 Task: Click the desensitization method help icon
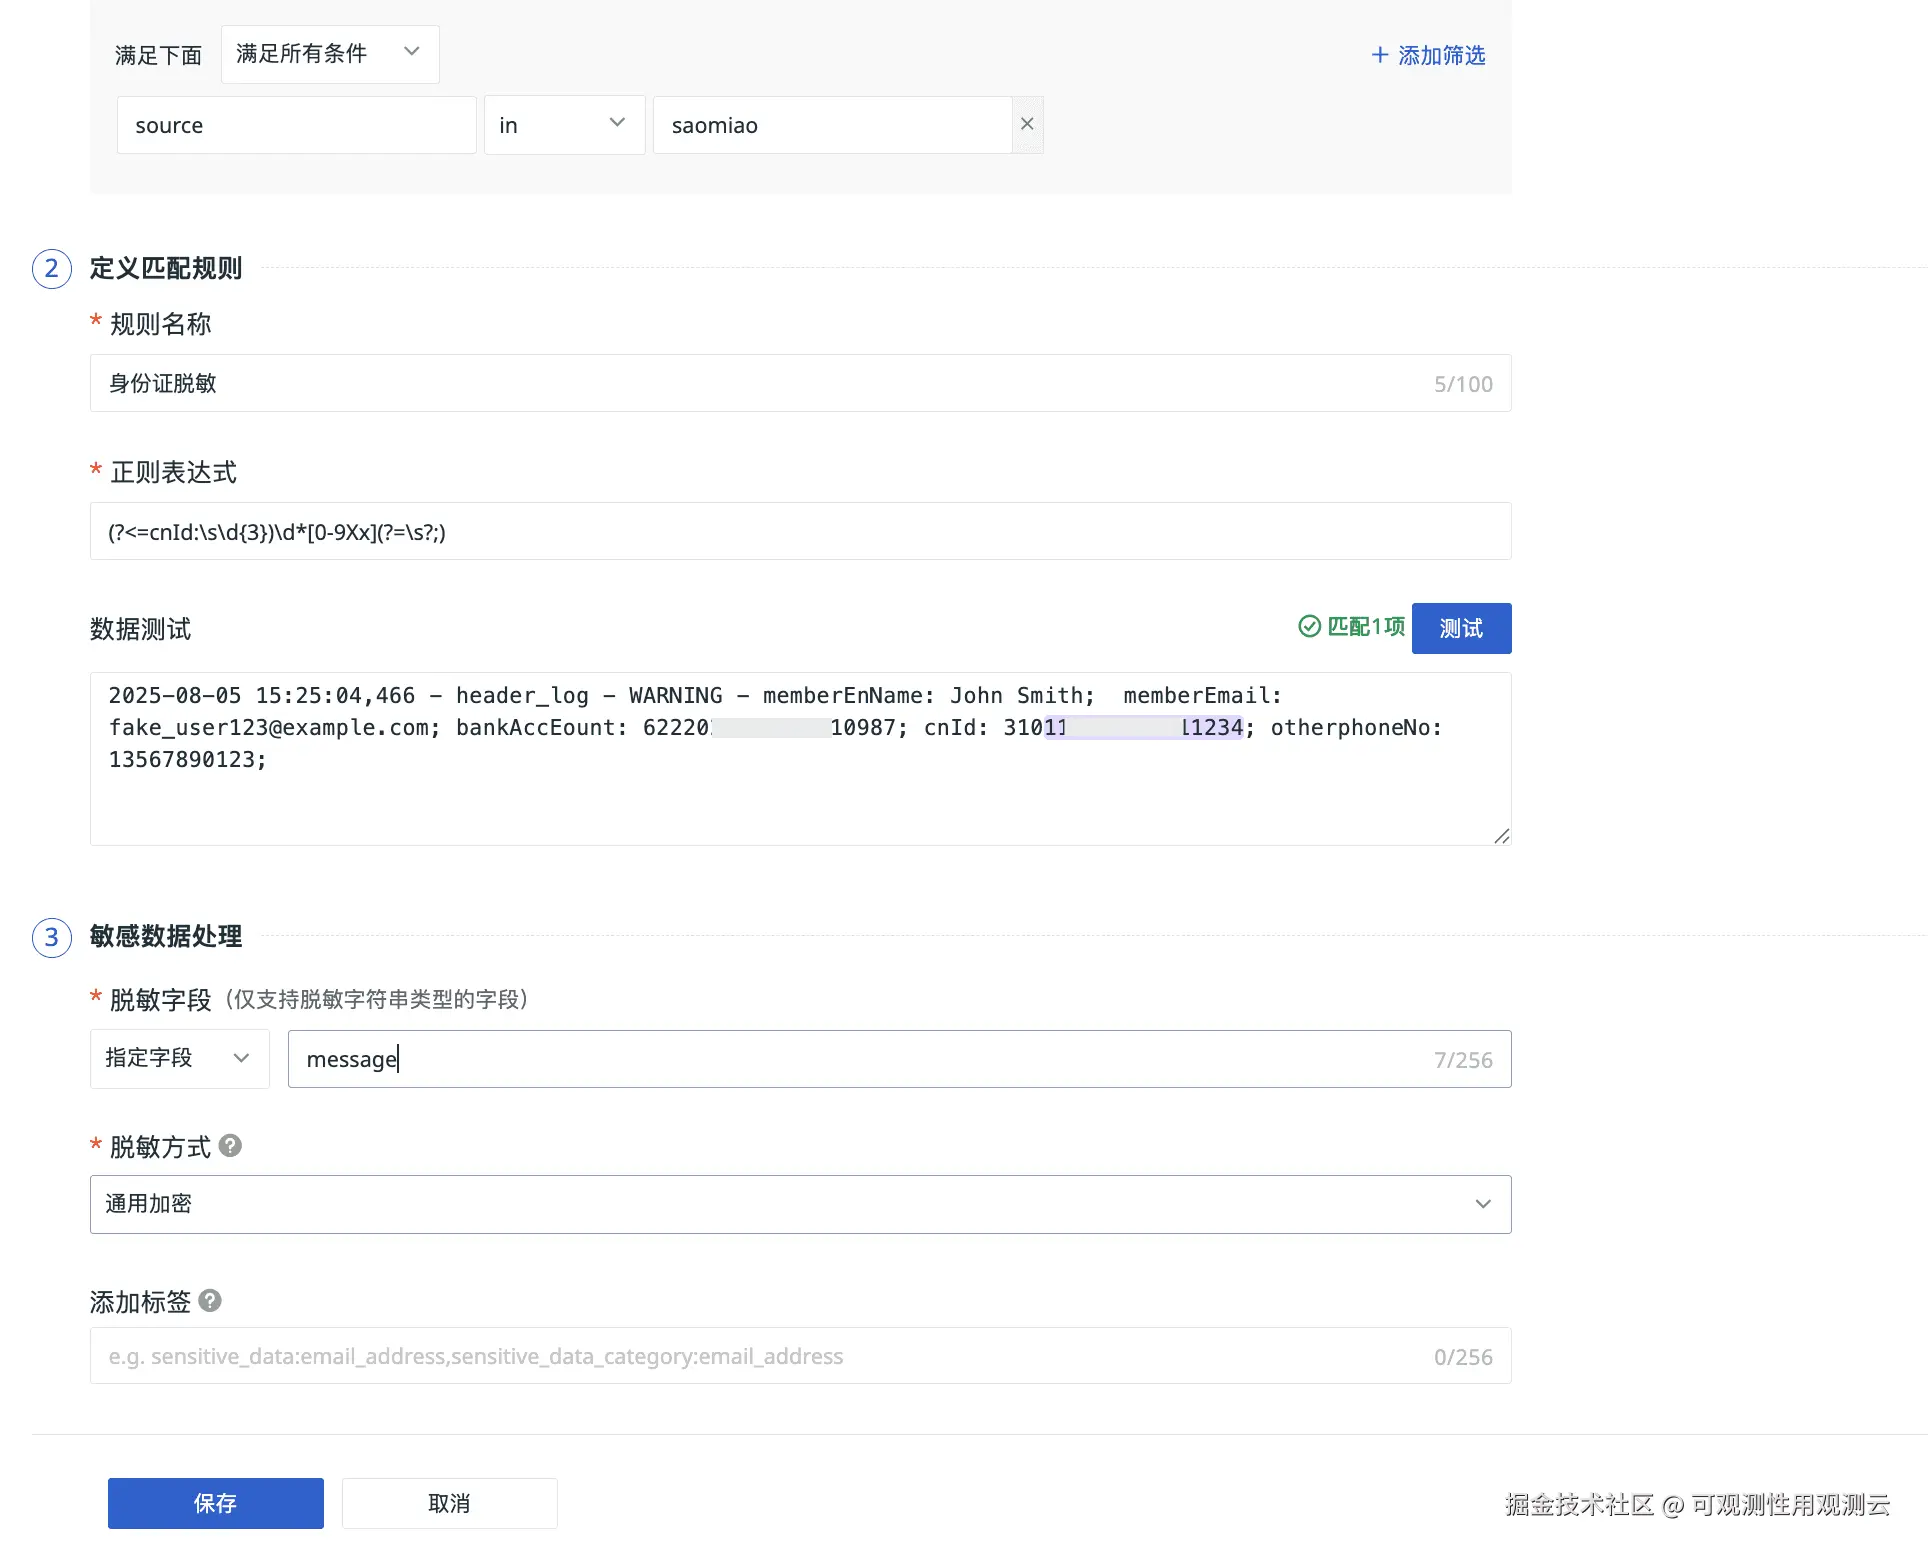pos(230,1146)
